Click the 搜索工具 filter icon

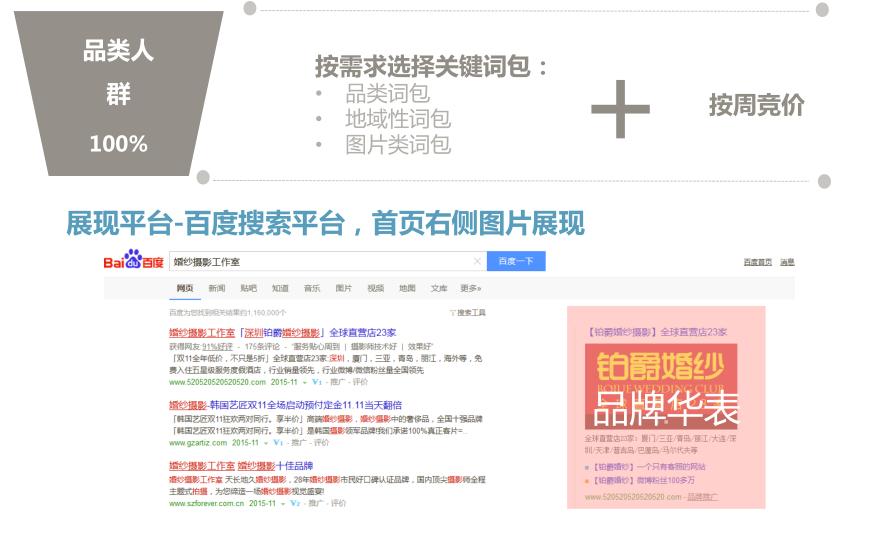452,313
